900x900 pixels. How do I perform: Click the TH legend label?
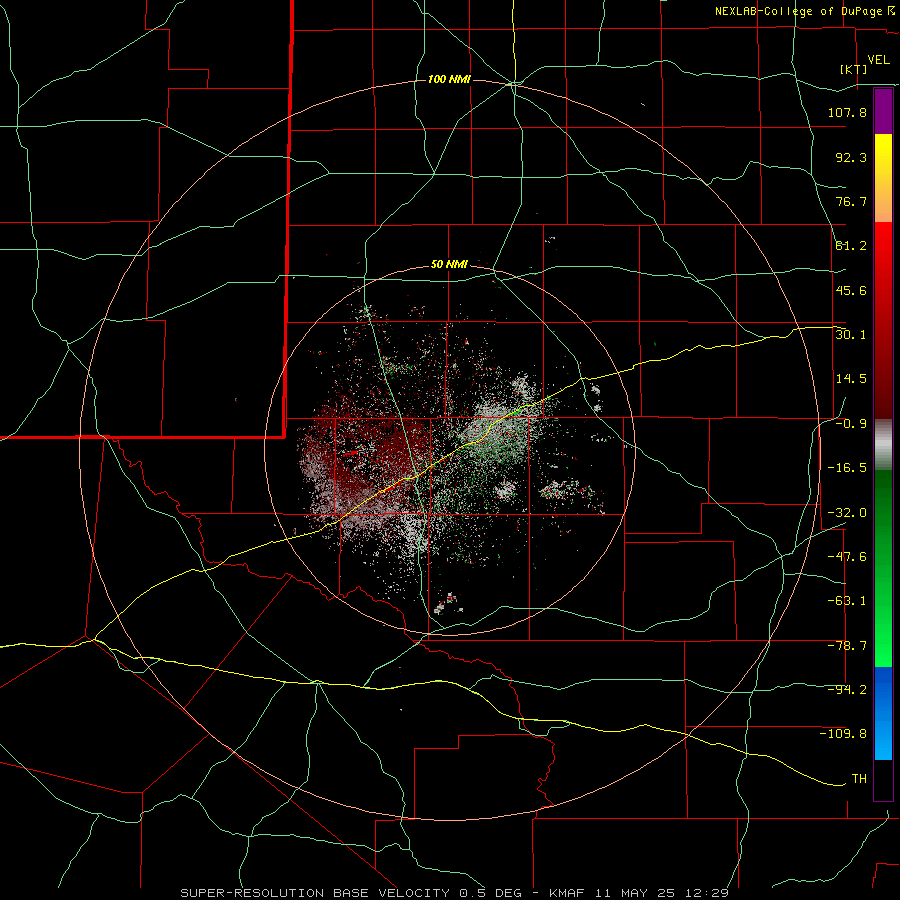tap(859, 779)
